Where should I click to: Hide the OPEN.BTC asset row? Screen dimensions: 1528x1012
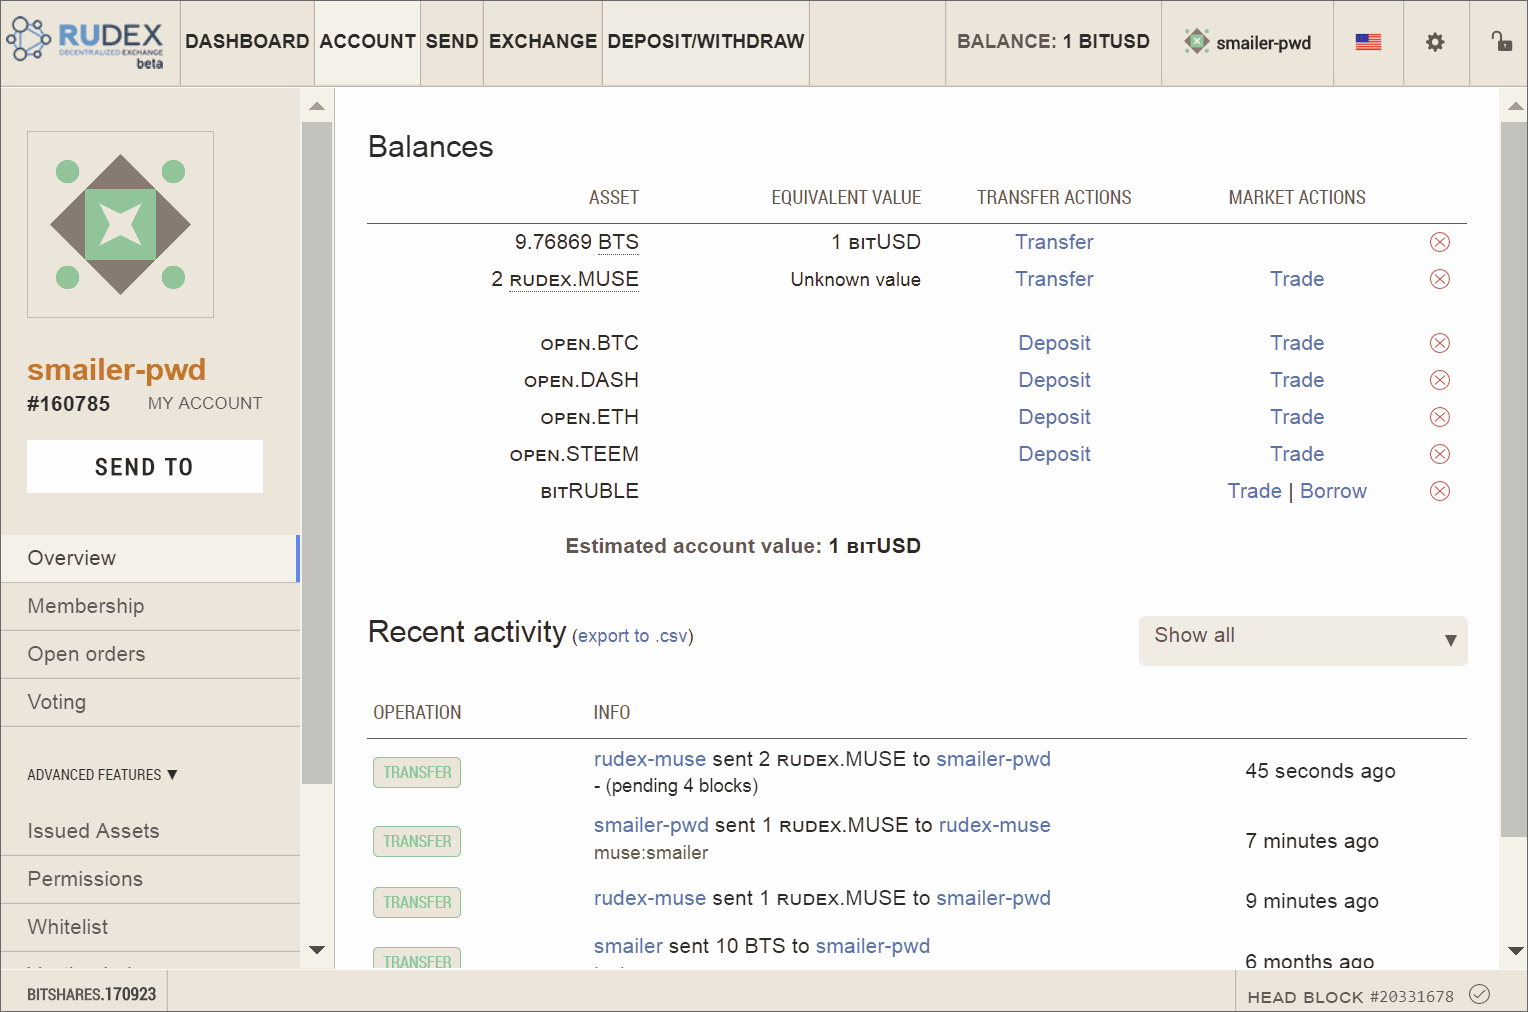click(x=1440, y=343)
